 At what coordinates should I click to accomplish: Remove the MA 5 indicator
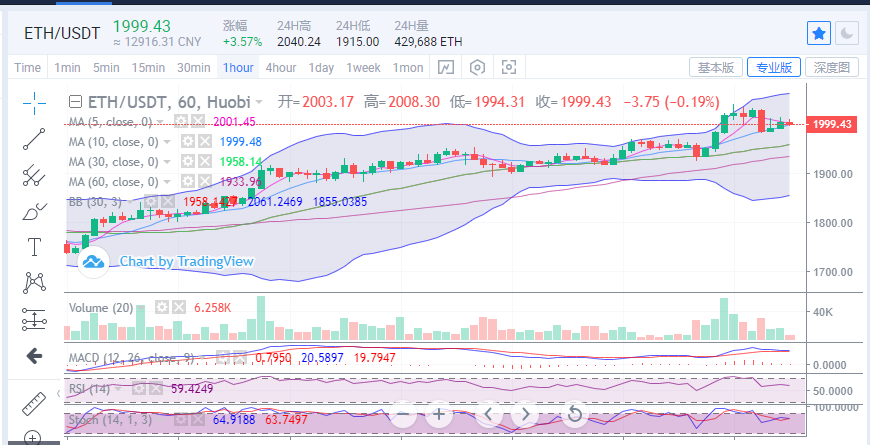tap(198, 122)
